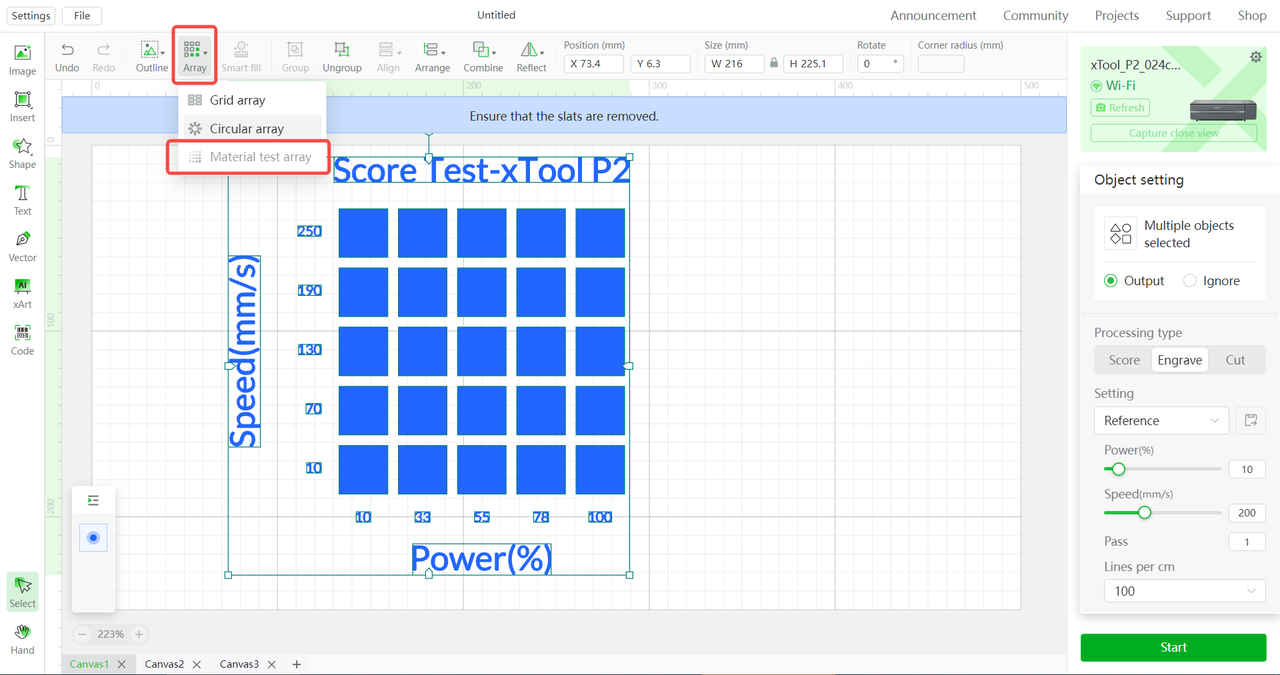Click the zoom percentage 223% value
The height and width of the screenshot is (675, 1280).
coord(111,634)
